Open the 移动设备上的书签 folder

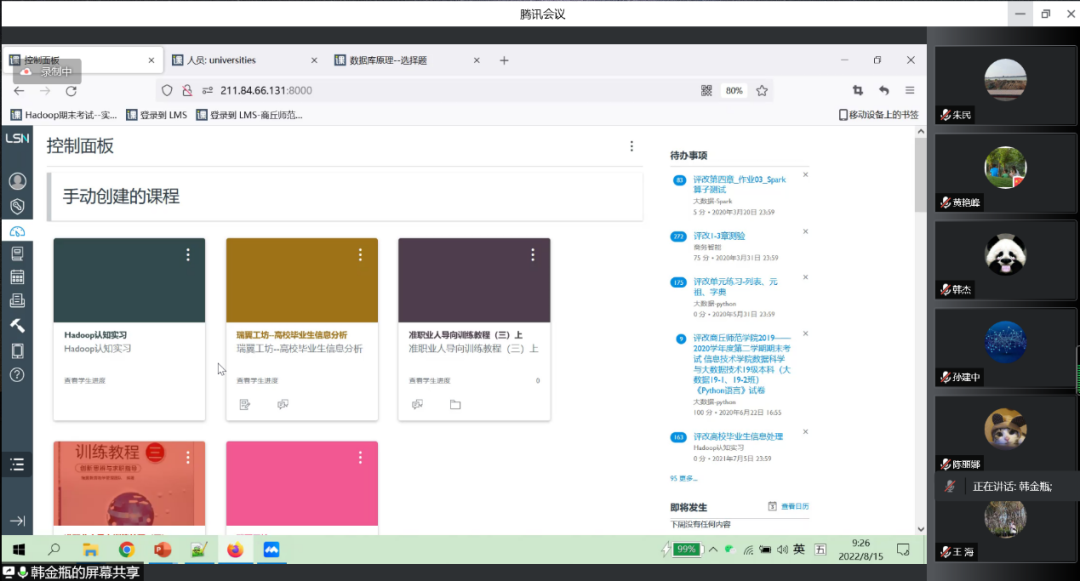point(878,115)
